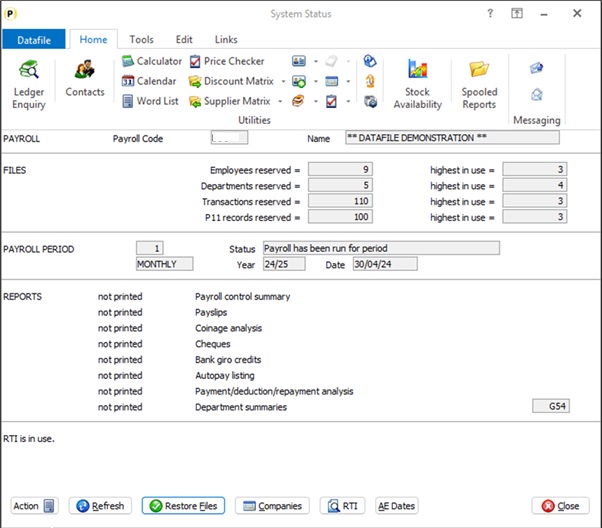Click the Year field showing 24/25
The image size is (602, 528).
[284, 264]
